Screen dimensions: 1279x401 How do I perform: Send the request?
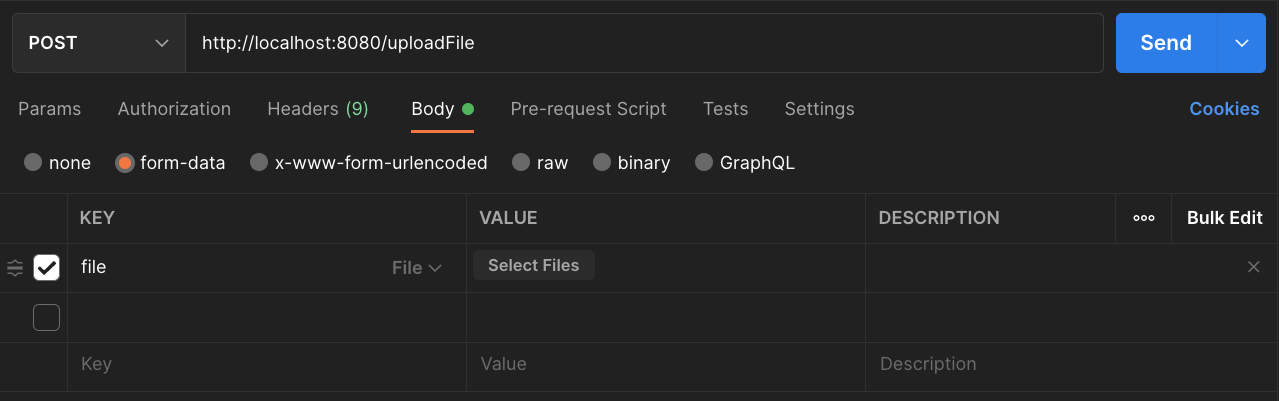1166,43
